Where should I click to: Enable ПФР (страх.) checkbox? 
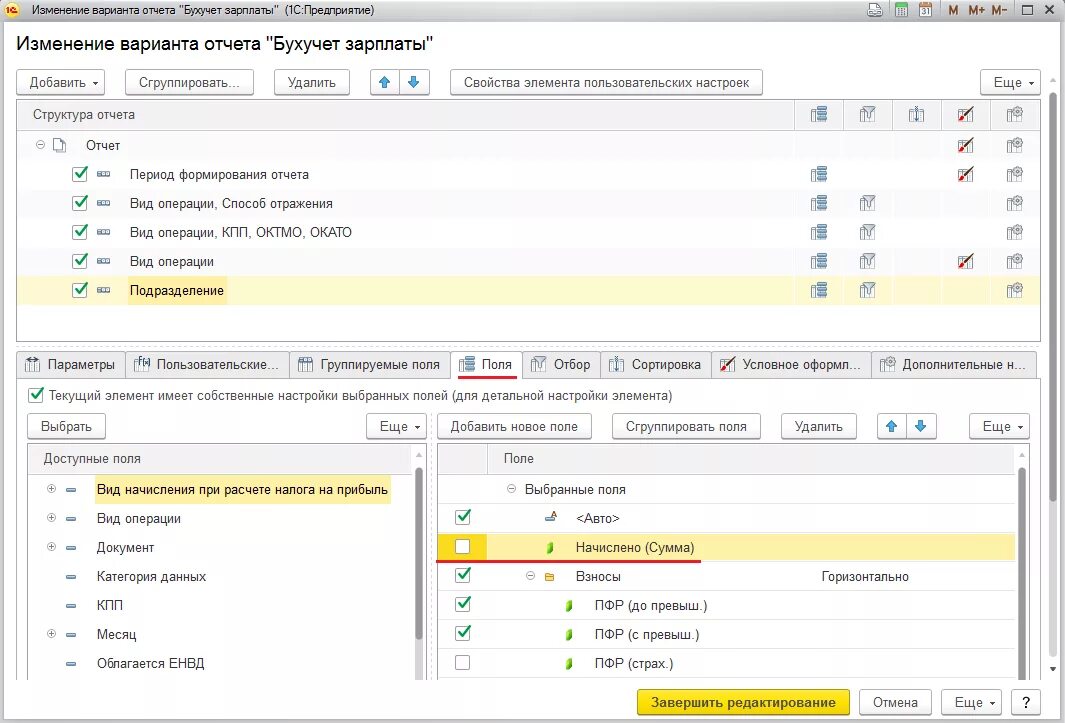tap(463, 663)
